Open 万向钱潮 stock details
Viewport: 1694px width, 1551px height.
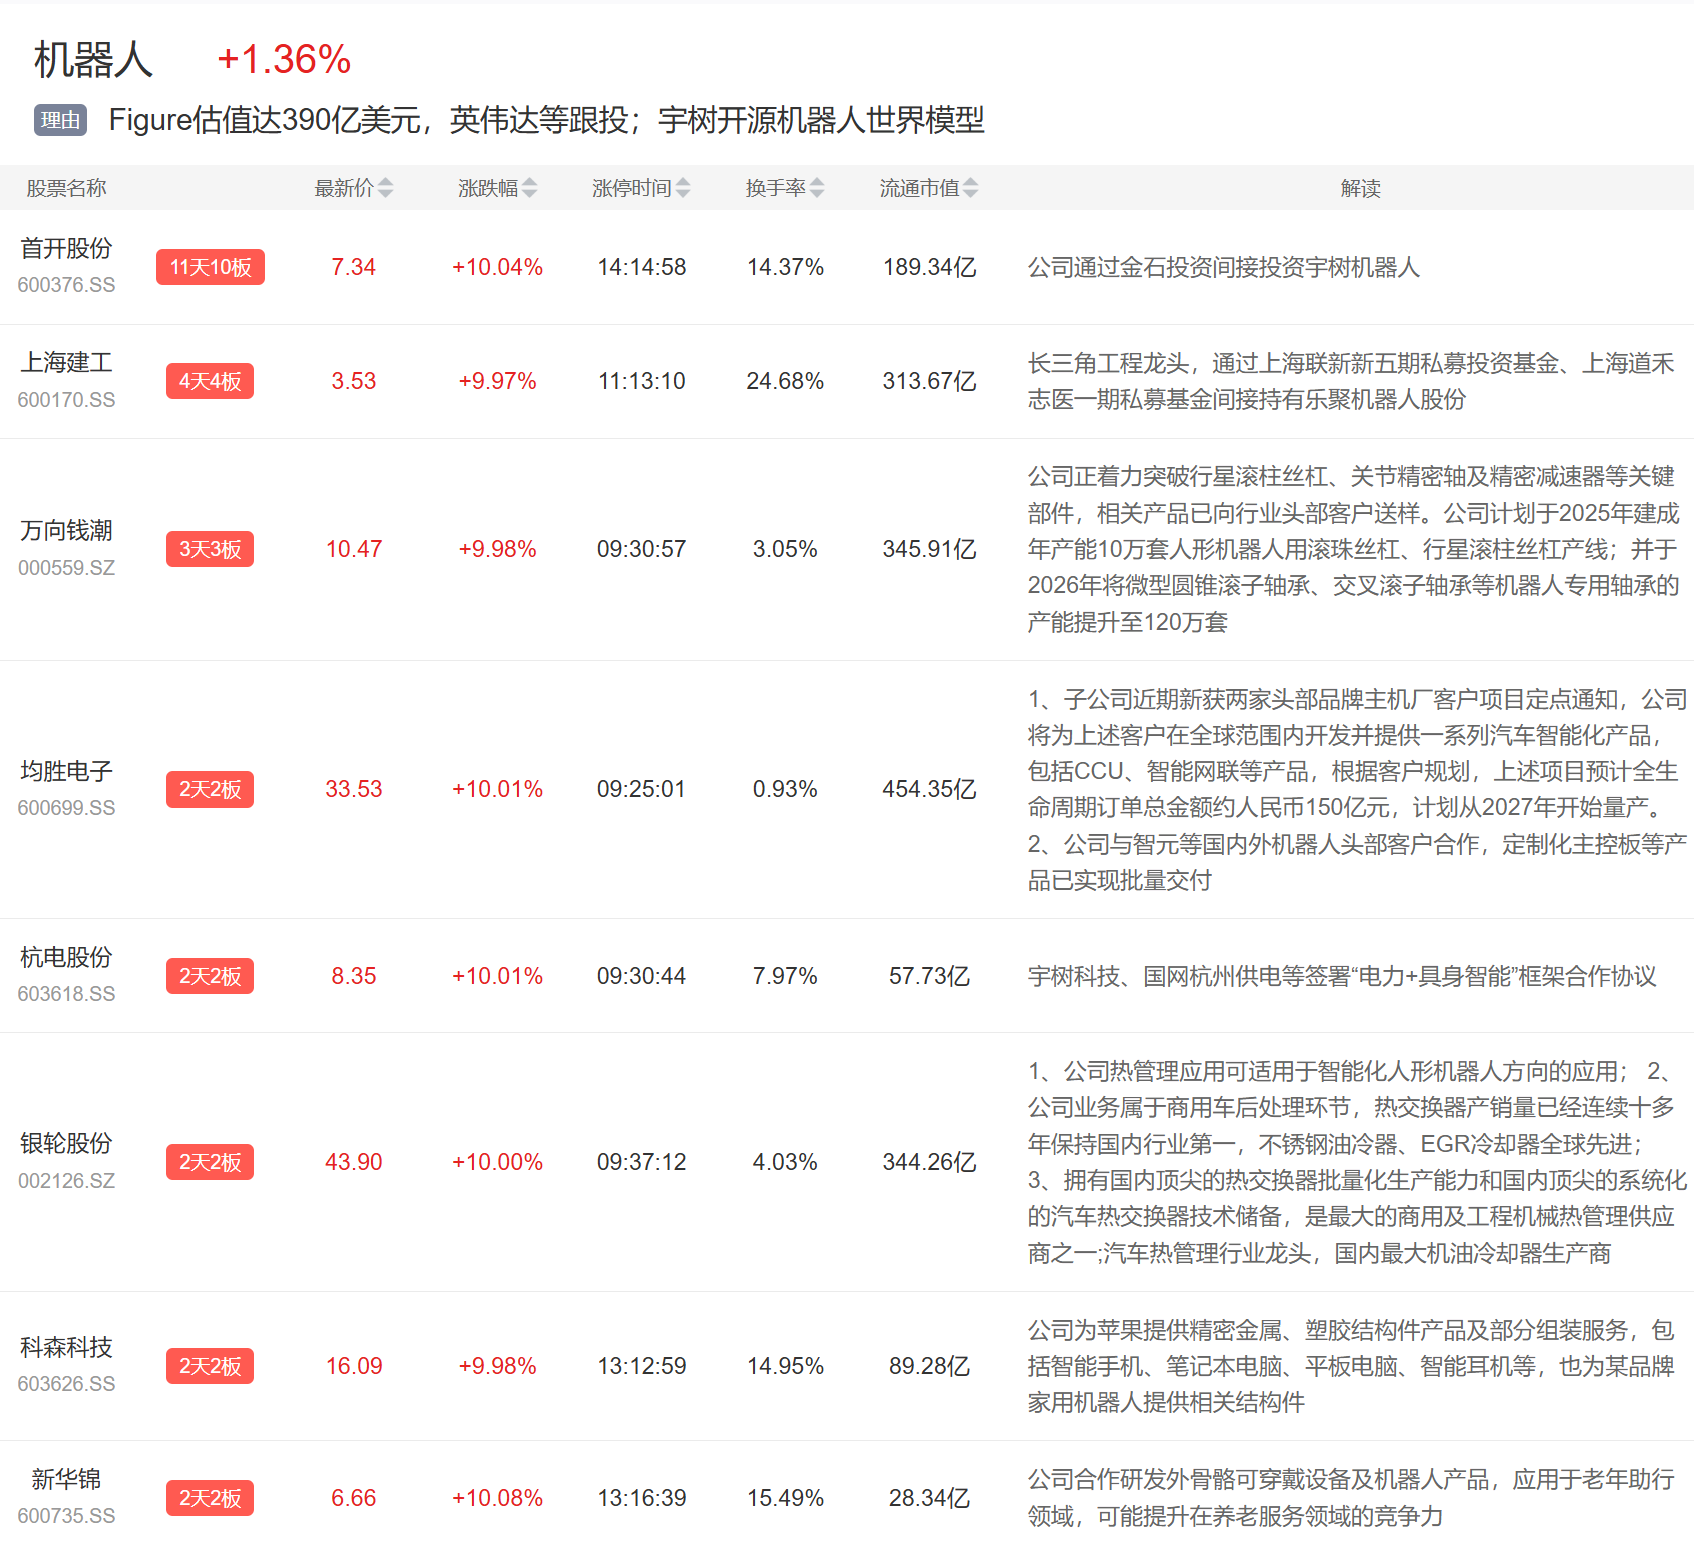point(66,531)
